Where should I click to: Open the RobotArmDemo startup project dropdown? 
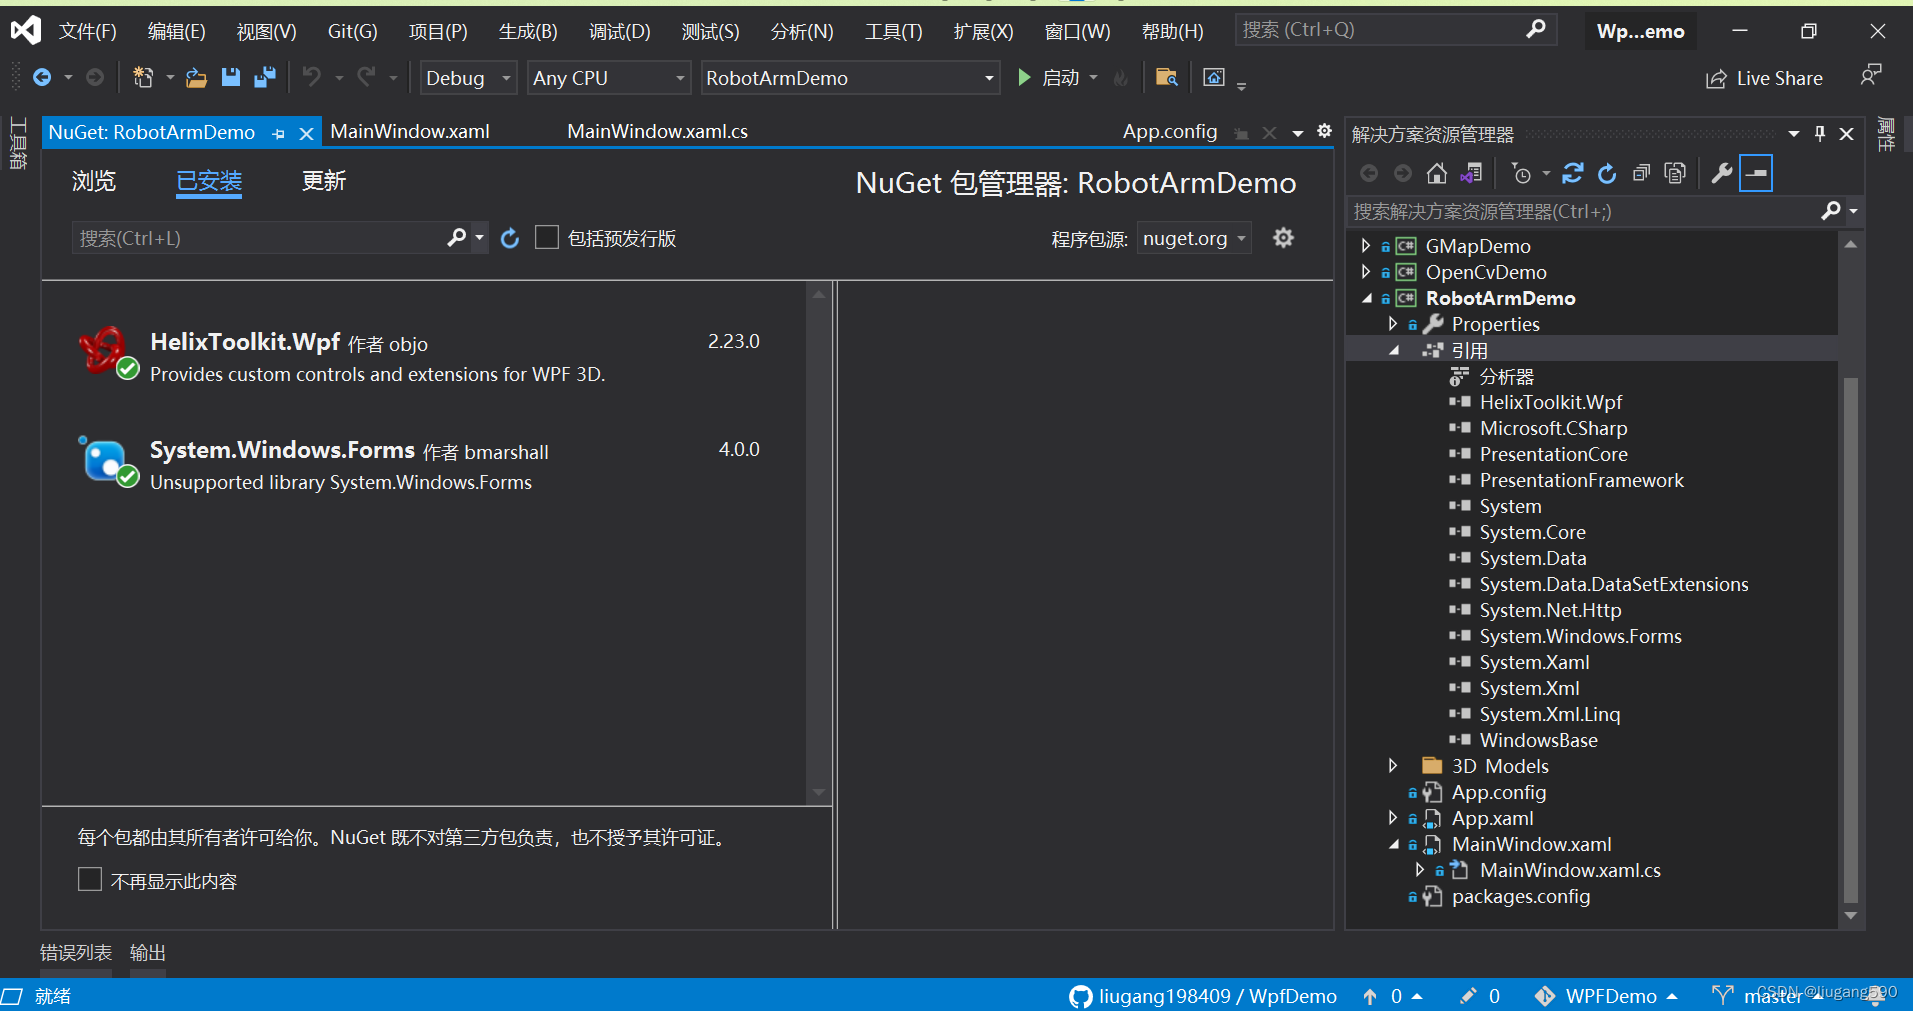coord(850,77)
